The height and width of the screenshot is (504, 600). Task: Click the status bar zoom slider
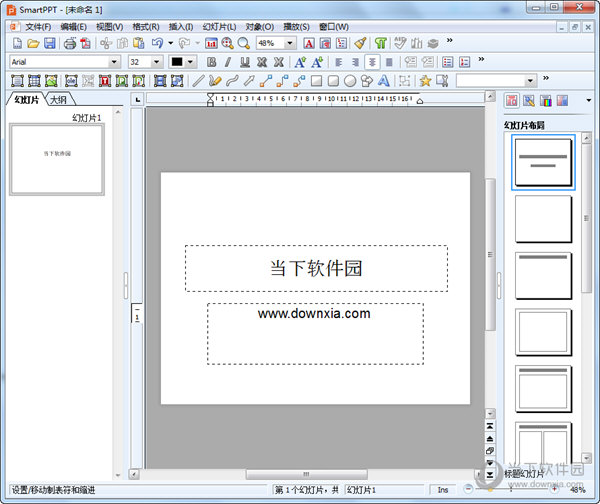click(x=511, y=489)
